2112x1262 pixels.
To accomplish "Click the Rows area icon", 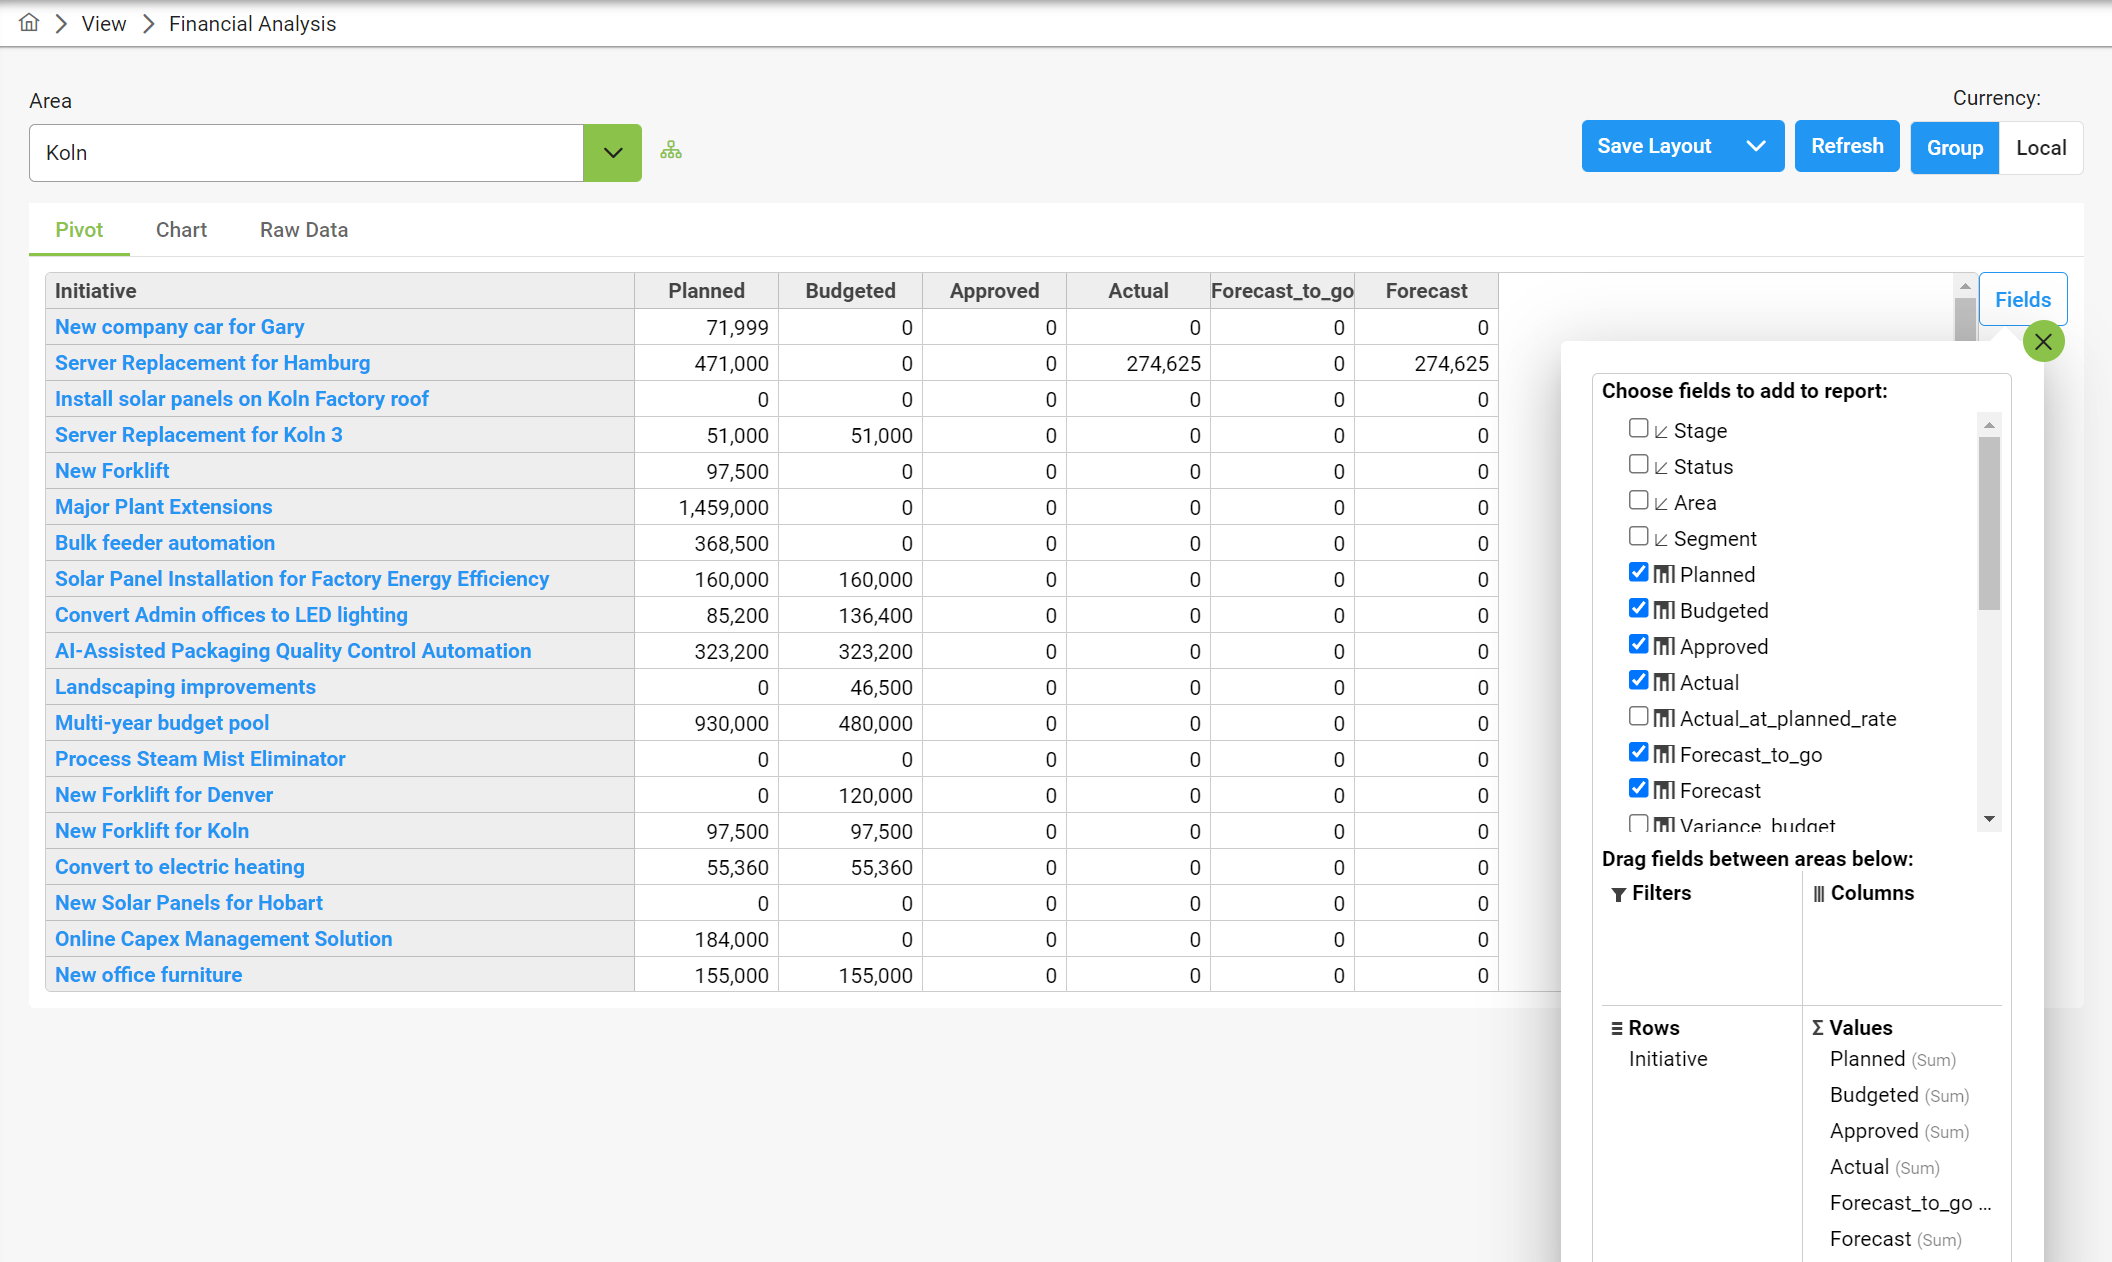I will click(1616, 1028).
